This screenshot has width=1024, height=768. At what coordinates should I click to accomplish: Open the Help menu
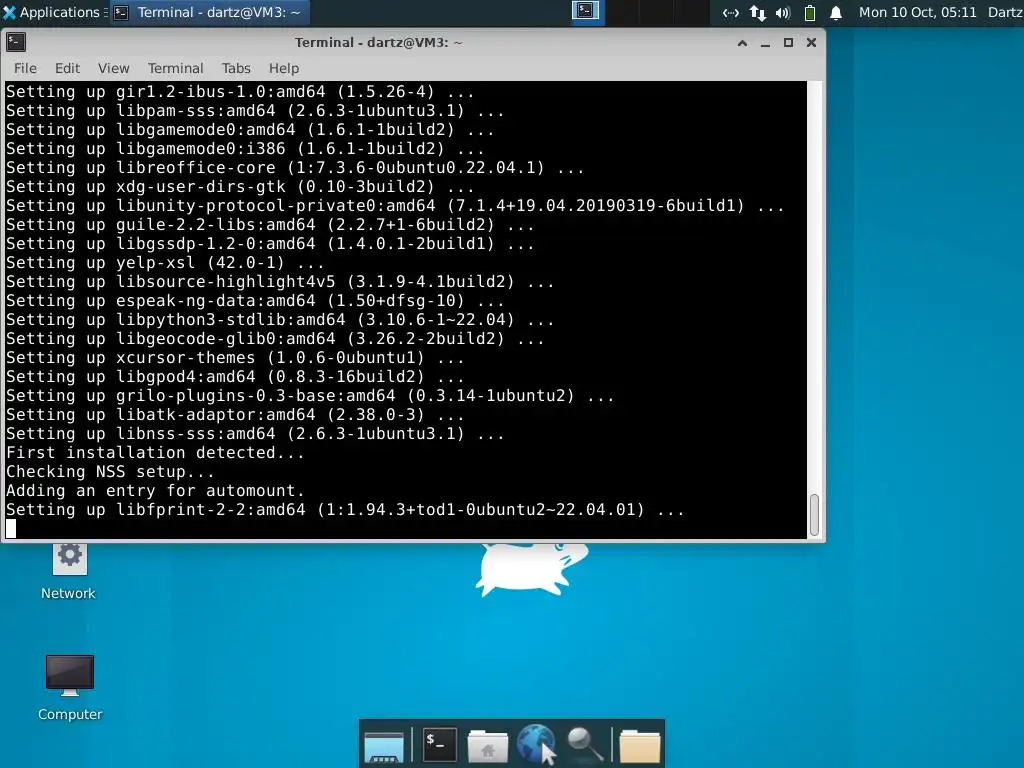point(284,68)
